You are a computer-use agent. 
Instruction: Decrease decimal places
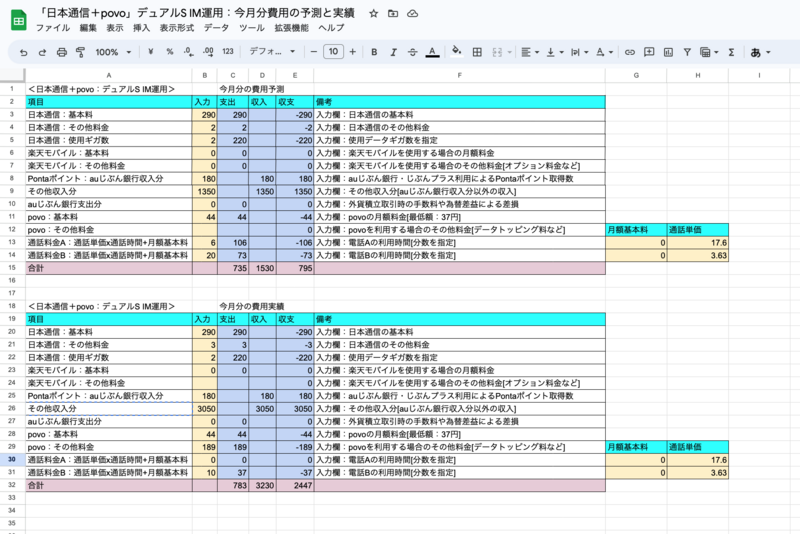[x=188, y=52]
